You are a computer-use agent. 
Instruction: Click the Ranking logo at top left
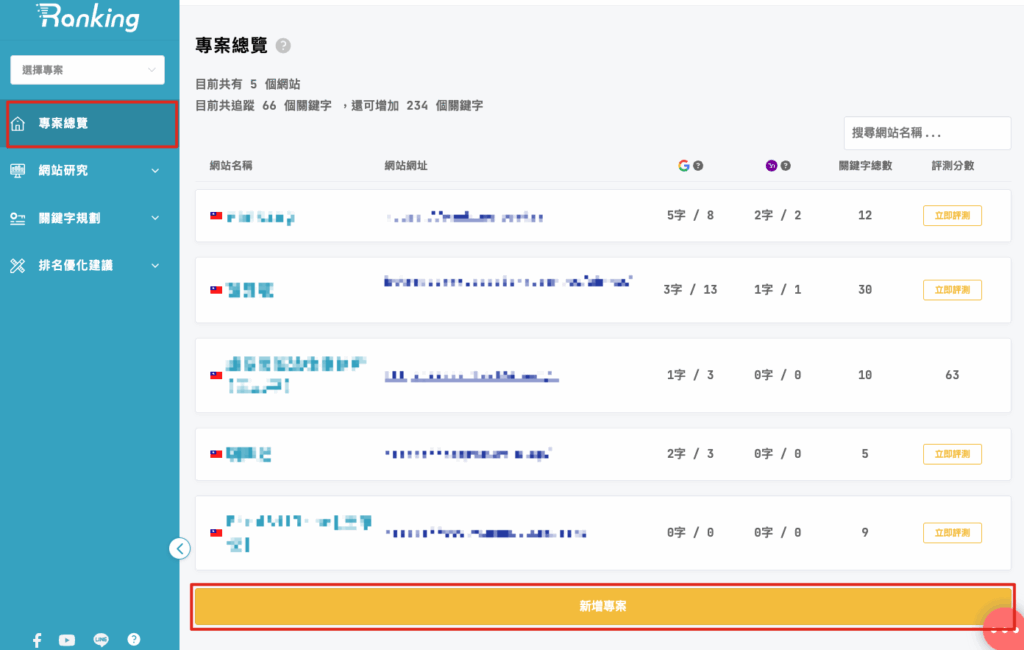tap(88, 18)
